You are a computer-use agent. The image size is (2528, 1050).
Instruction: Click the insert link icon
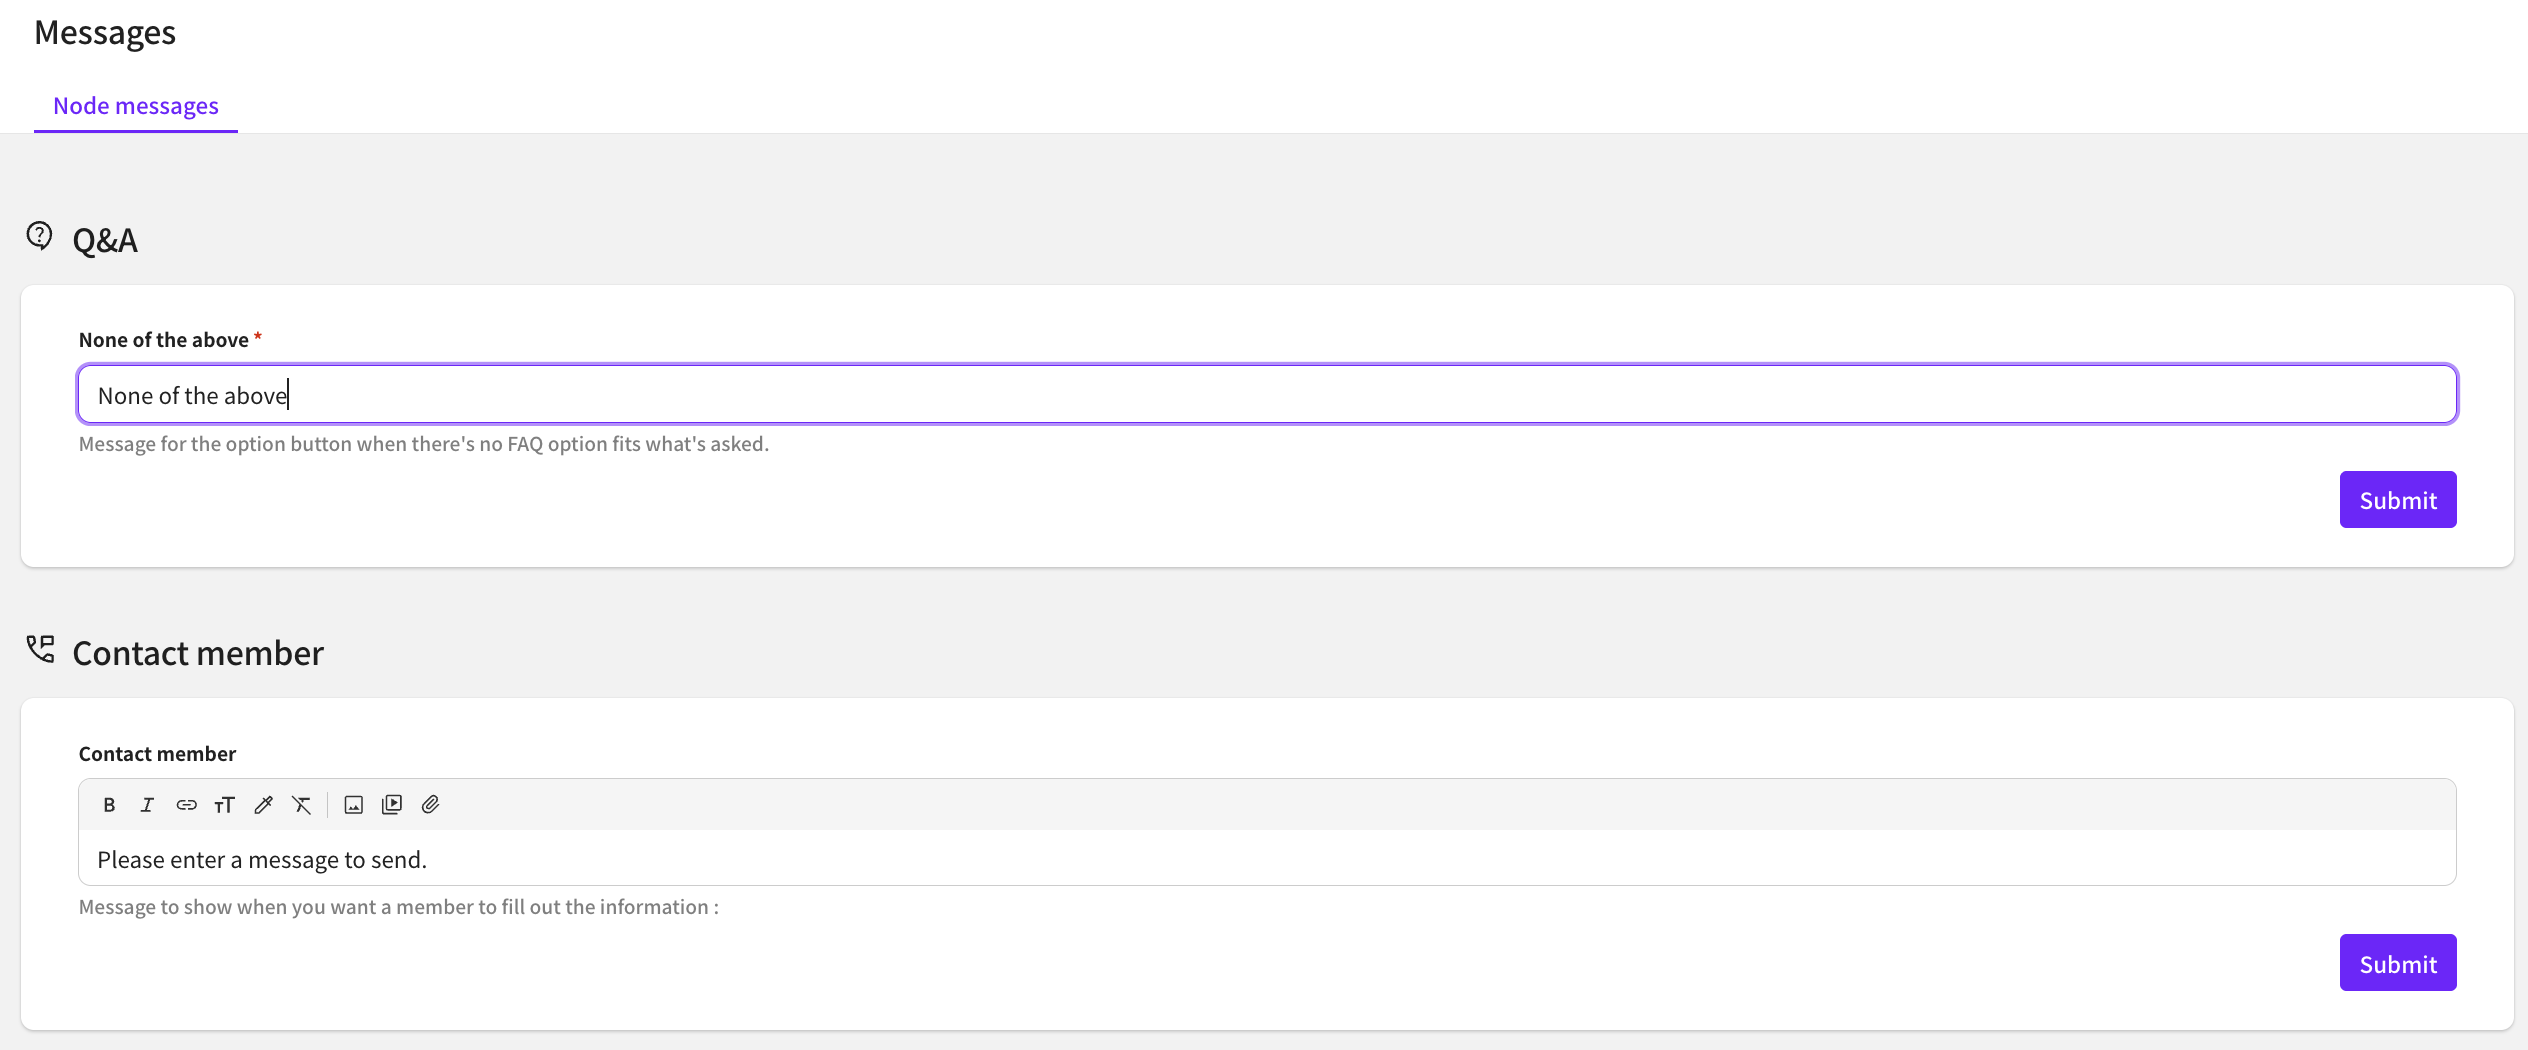click(x=186, y=805)
